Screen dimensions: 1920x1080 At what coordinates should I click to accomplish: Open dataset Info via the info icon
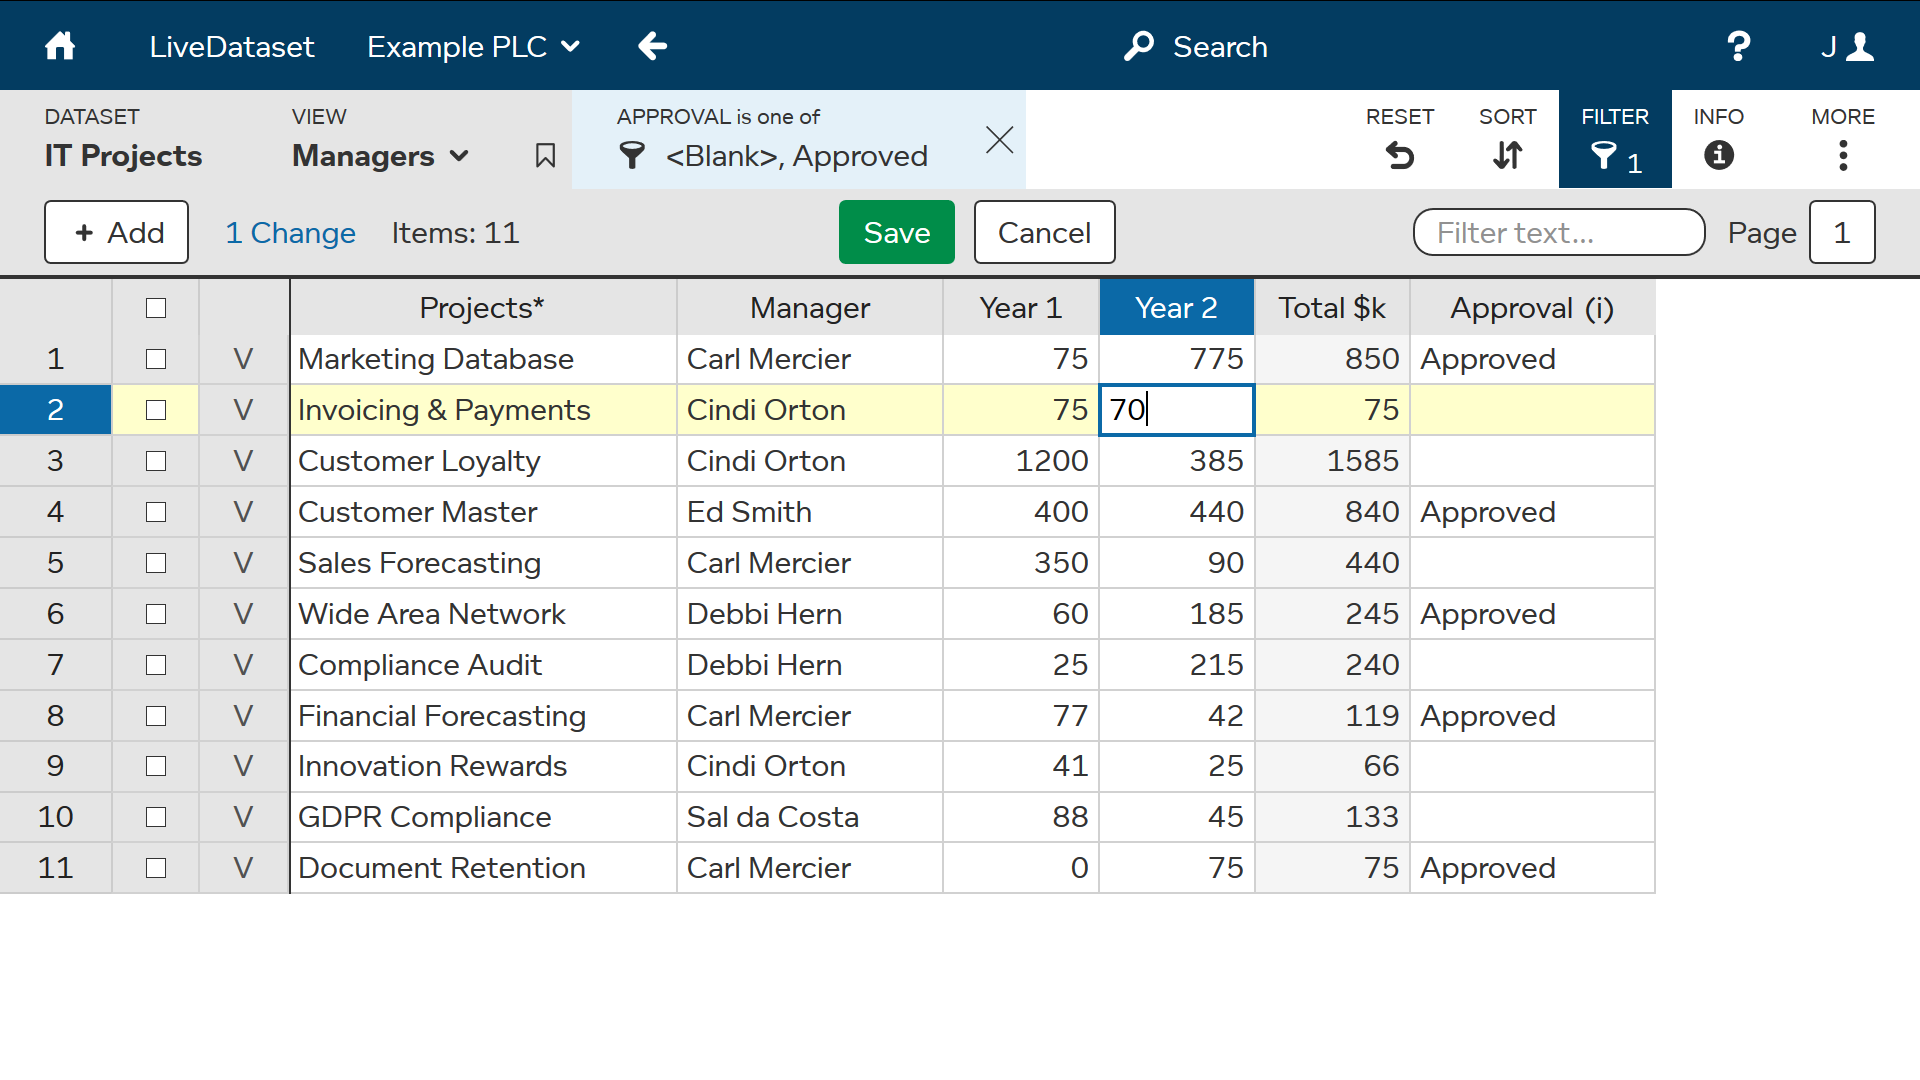tap(1717, 156)
